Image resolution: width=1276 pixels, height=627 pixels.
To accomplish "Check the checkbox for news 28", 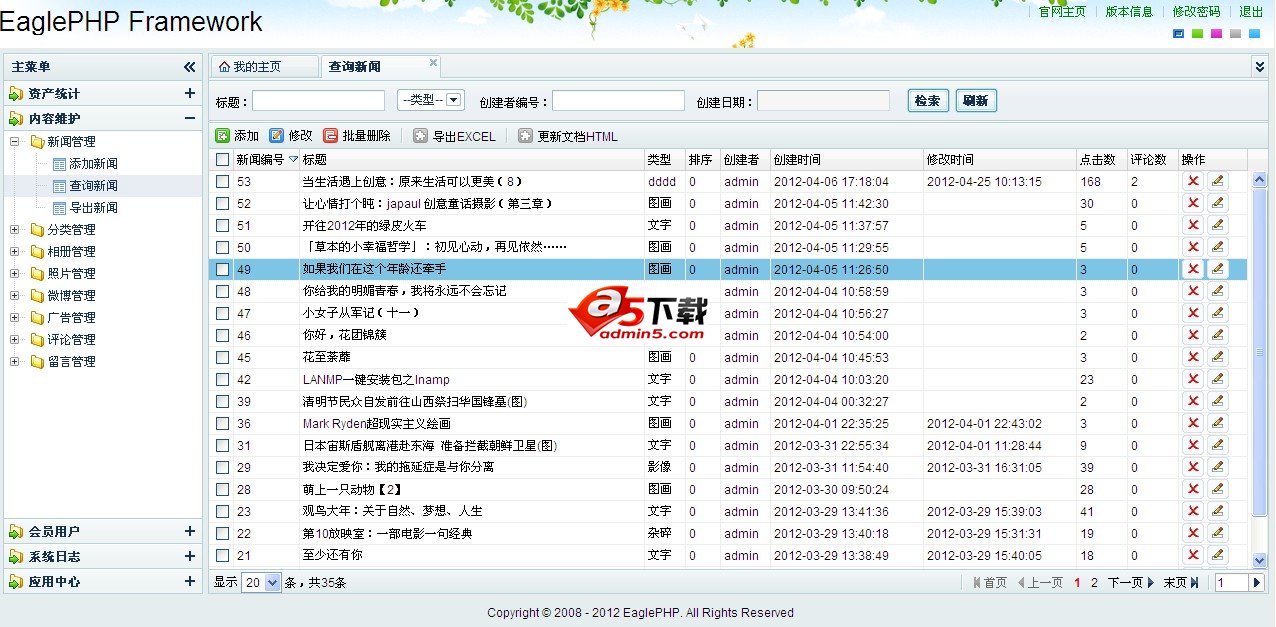I will click(222, 490).
